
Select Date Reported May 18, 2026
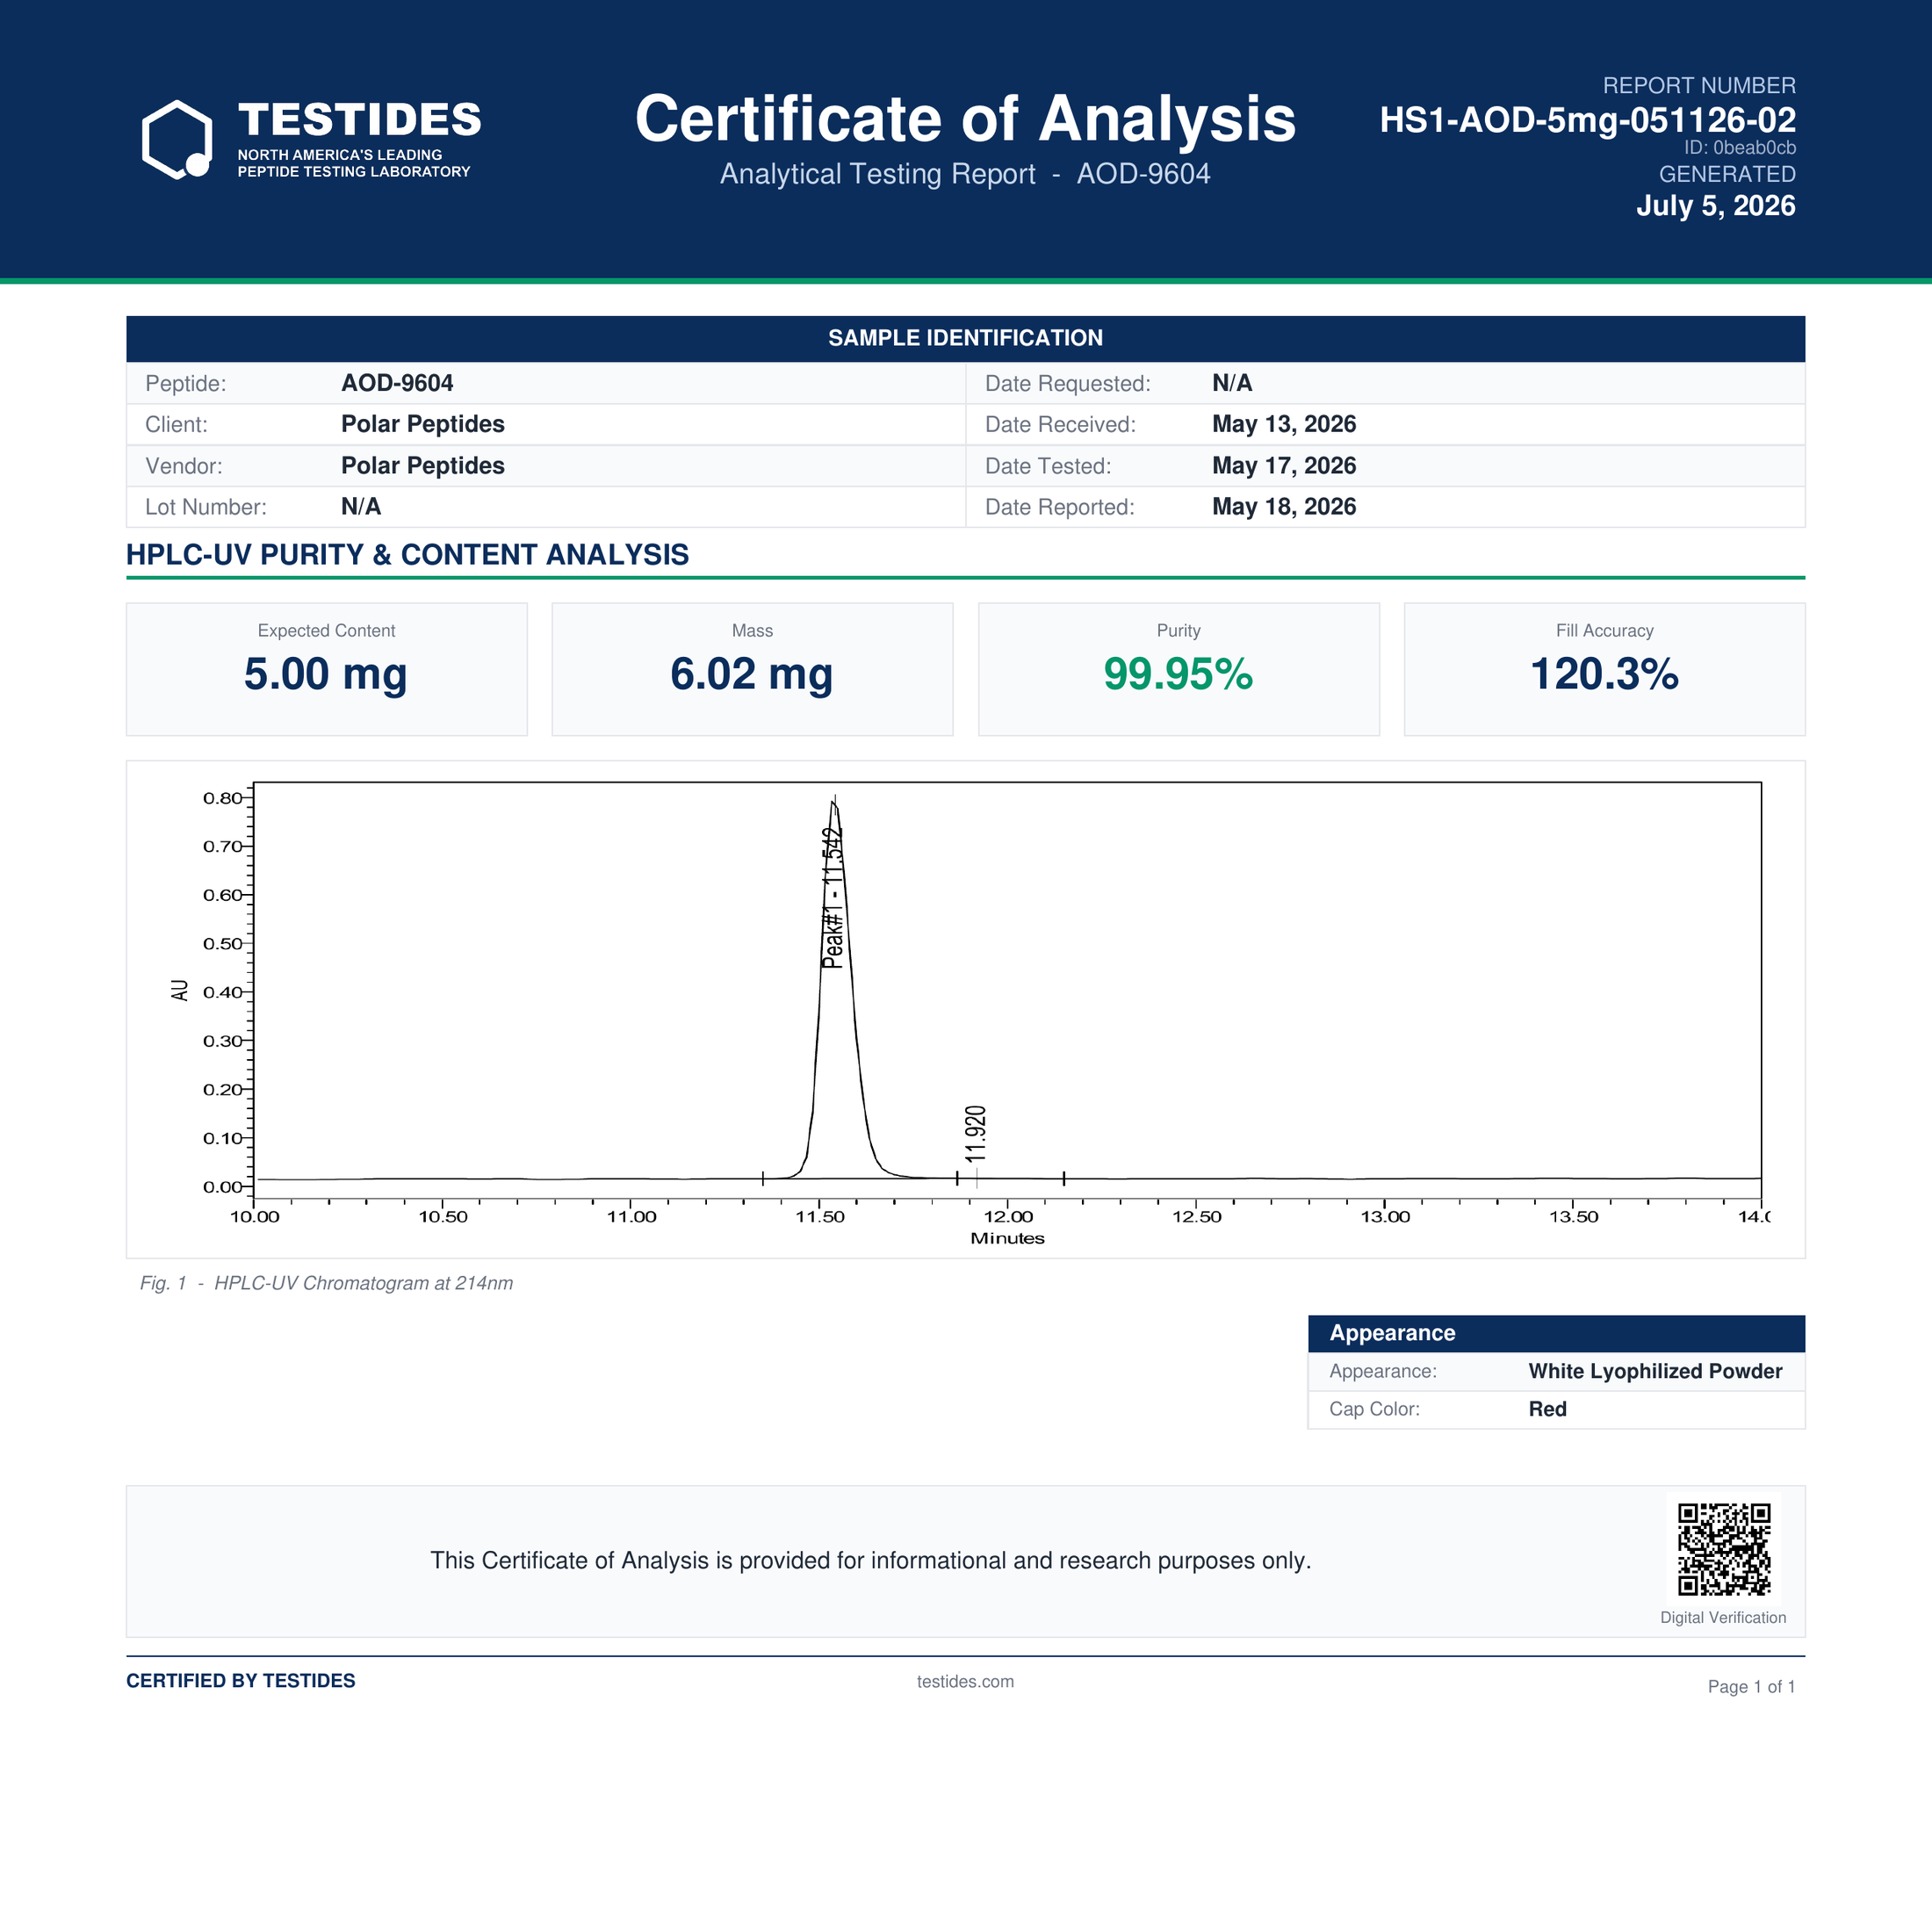[1284, 507]
